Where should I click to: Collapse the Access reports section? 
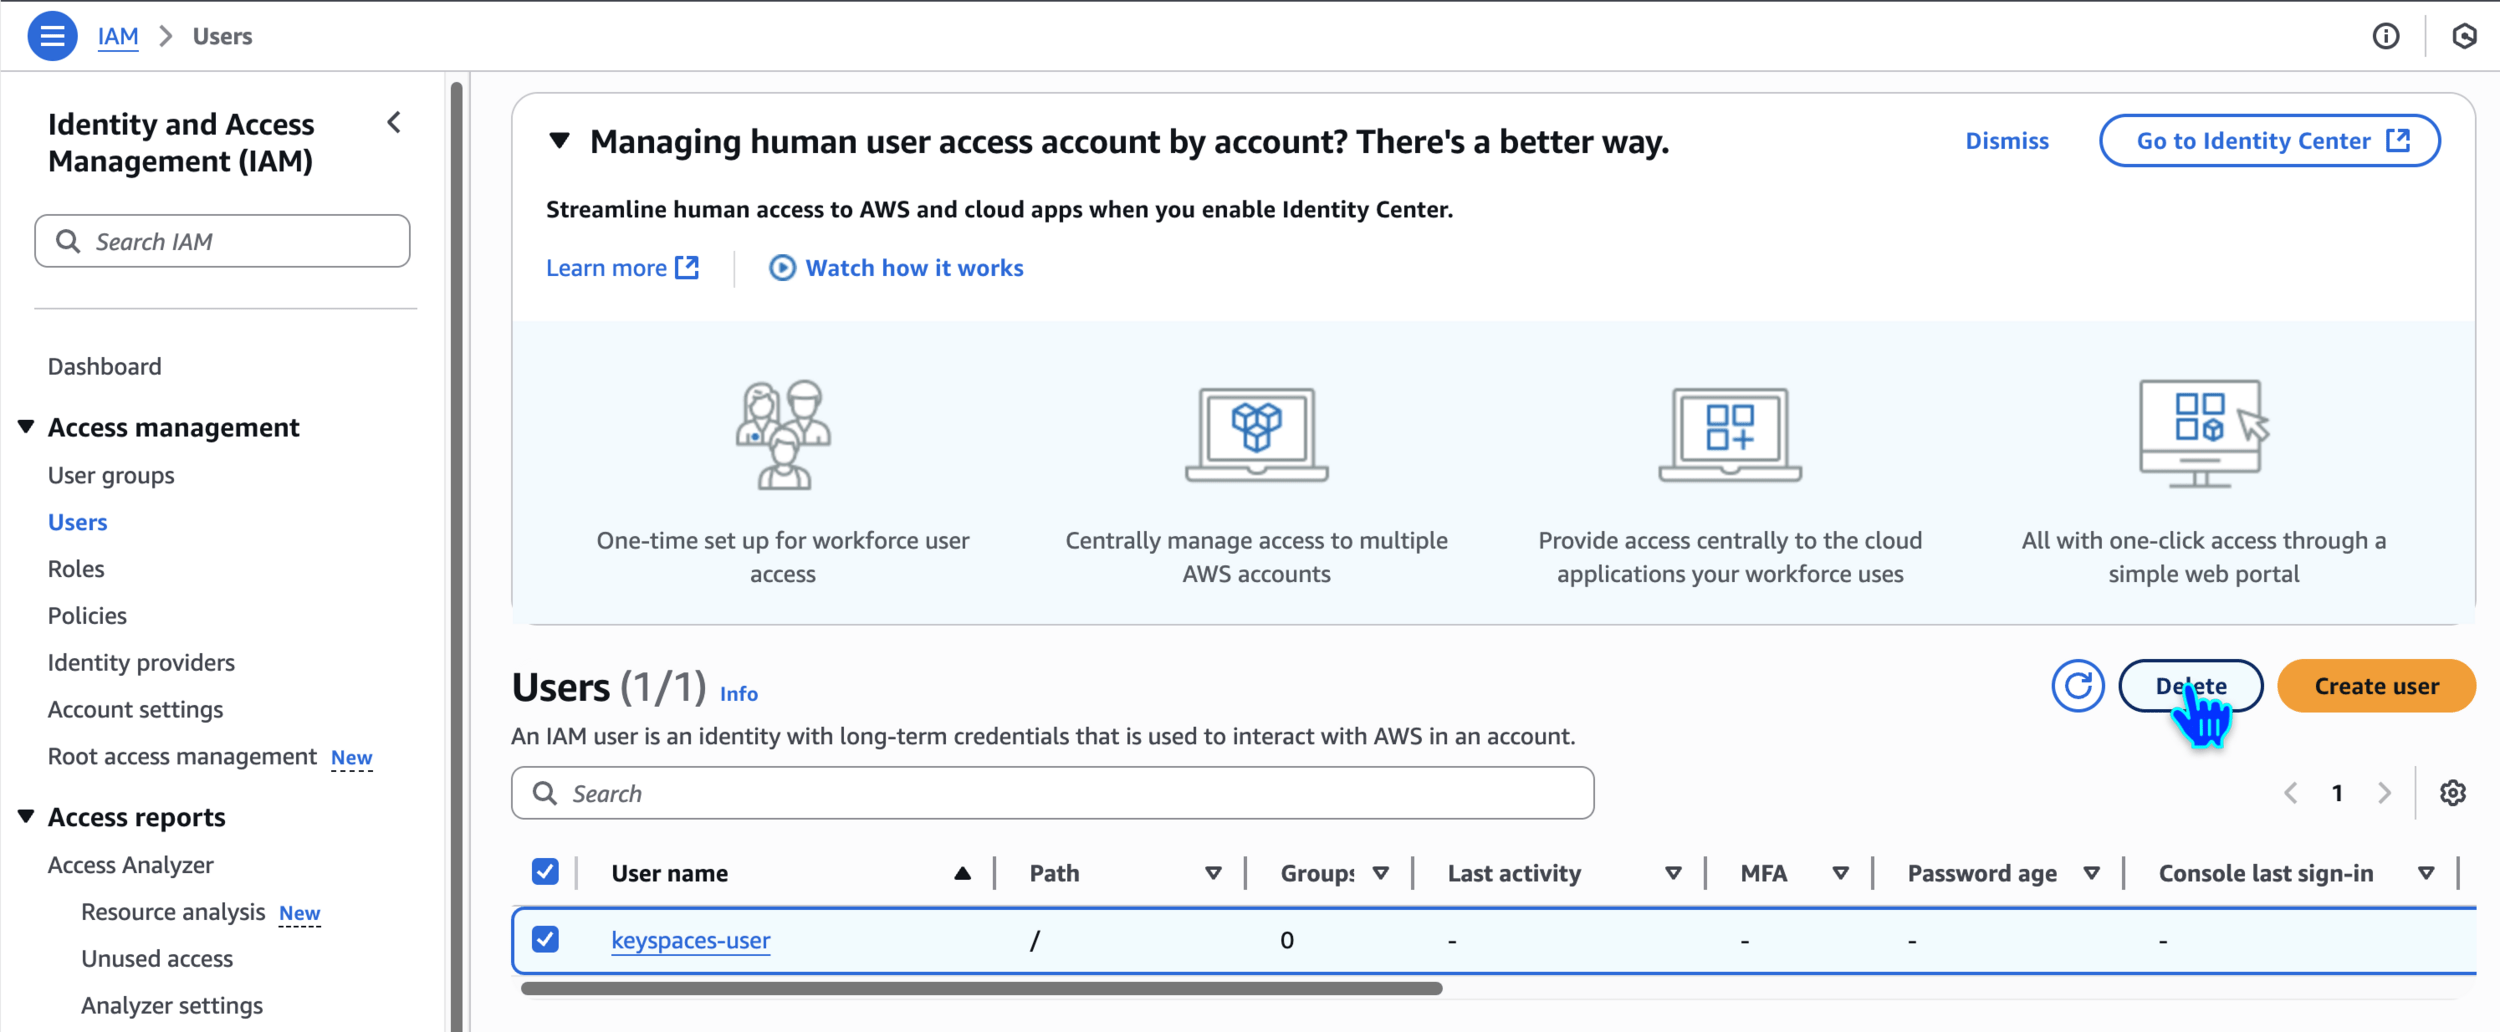(27, 817)
